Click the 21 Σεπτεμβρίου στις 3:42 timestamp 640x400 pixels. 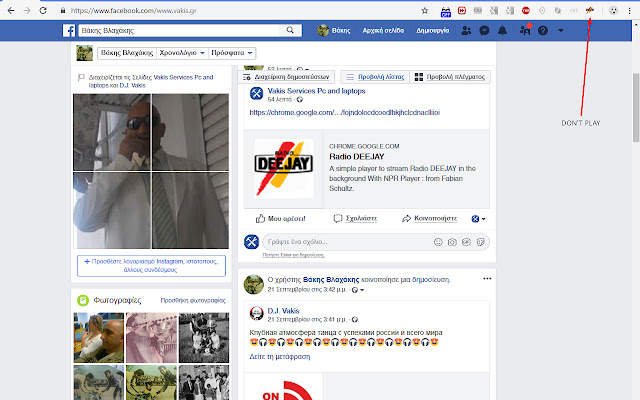[307, 290]
